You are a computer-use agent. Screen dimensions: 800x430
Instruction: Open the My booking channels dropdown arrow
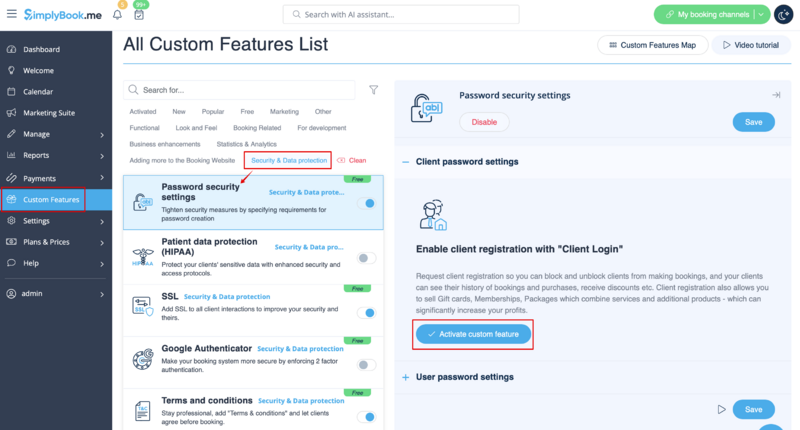pos(761,14)
